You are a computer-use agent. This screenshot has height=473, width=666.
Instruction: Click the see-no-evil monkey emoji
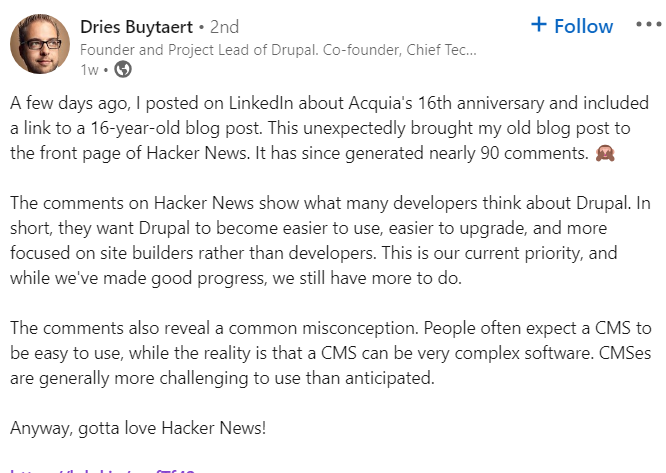(605, 153)
